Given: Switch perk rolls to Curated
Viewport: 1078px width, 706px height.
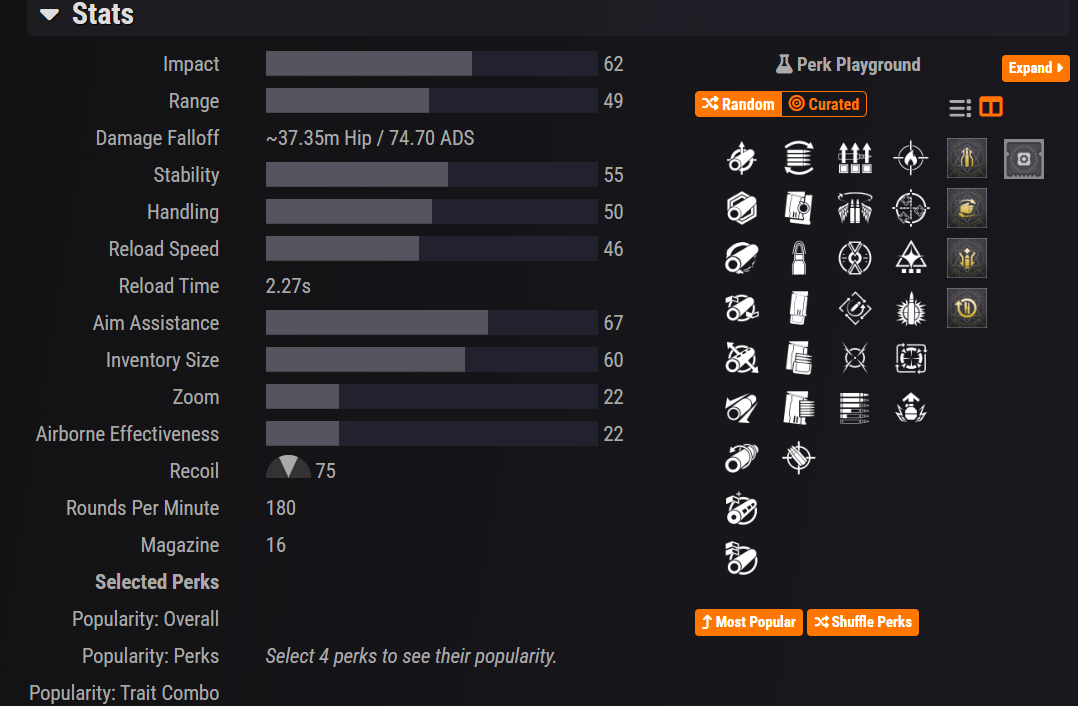Looking at the screenshot, I should click(824, 104).
